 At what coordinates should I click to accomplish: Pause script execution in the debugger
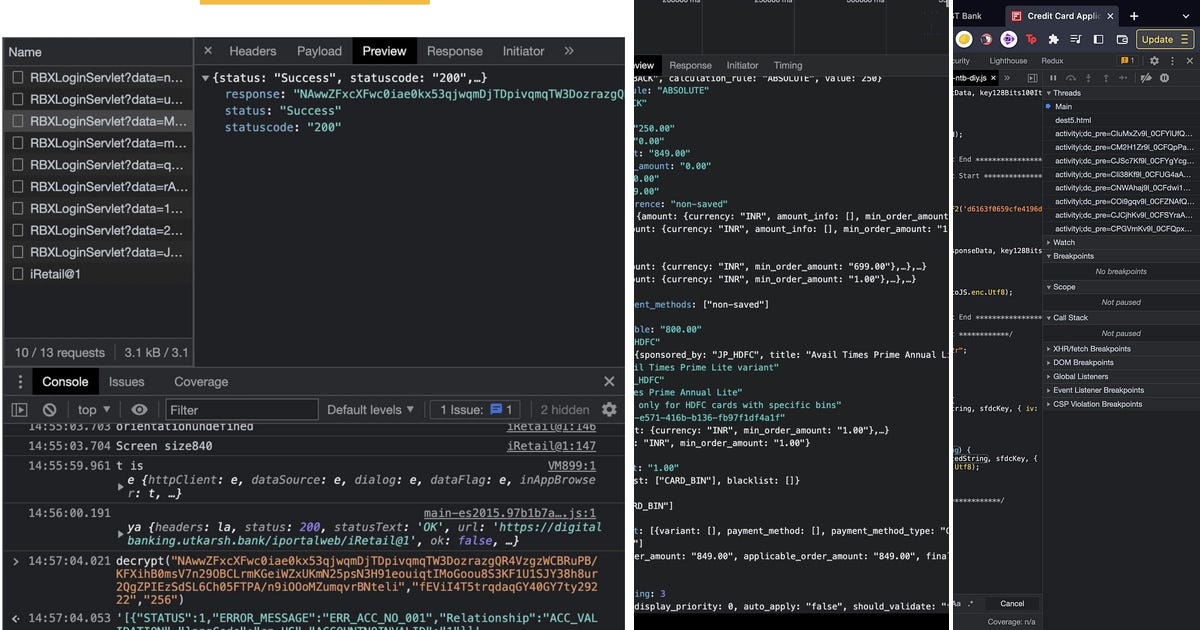[1053, 78]
